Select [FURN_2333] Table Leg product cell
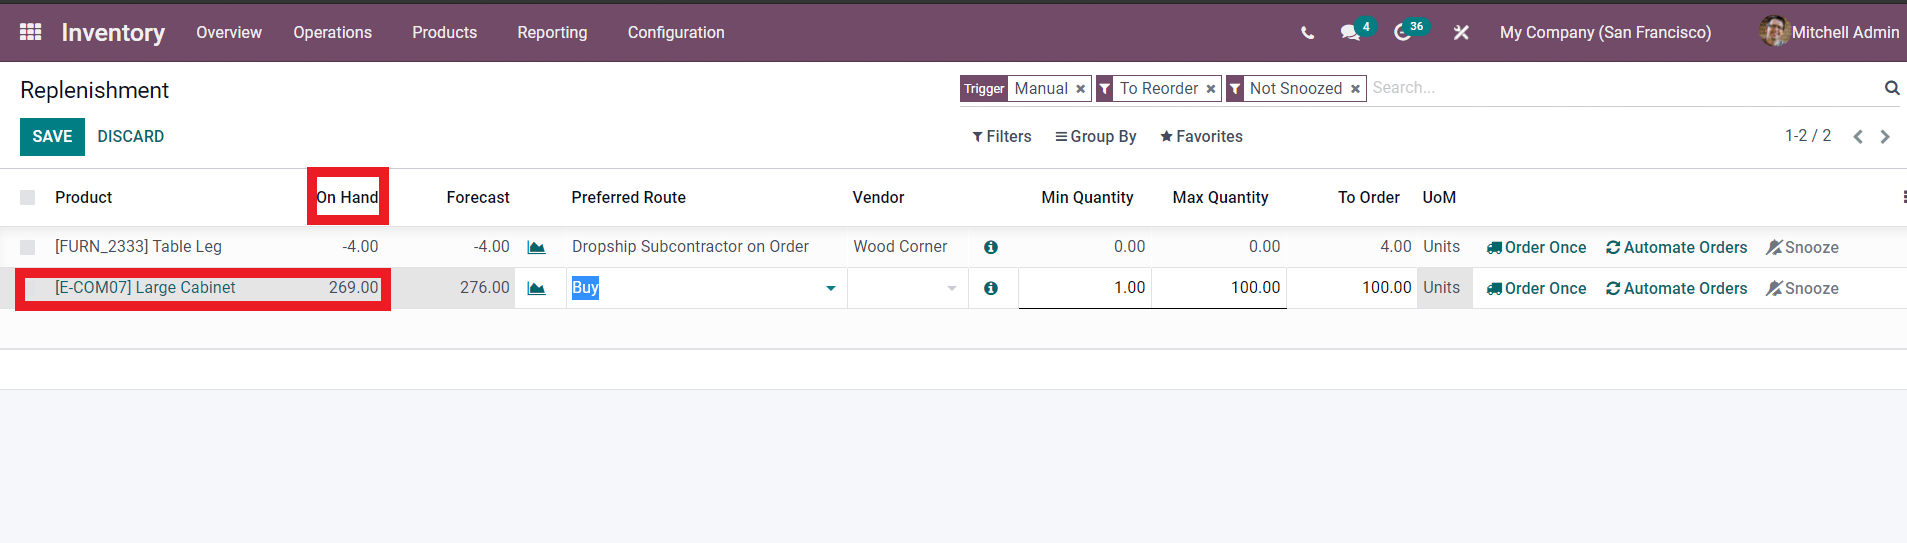The image size is (1907, 543). (138, 247)
